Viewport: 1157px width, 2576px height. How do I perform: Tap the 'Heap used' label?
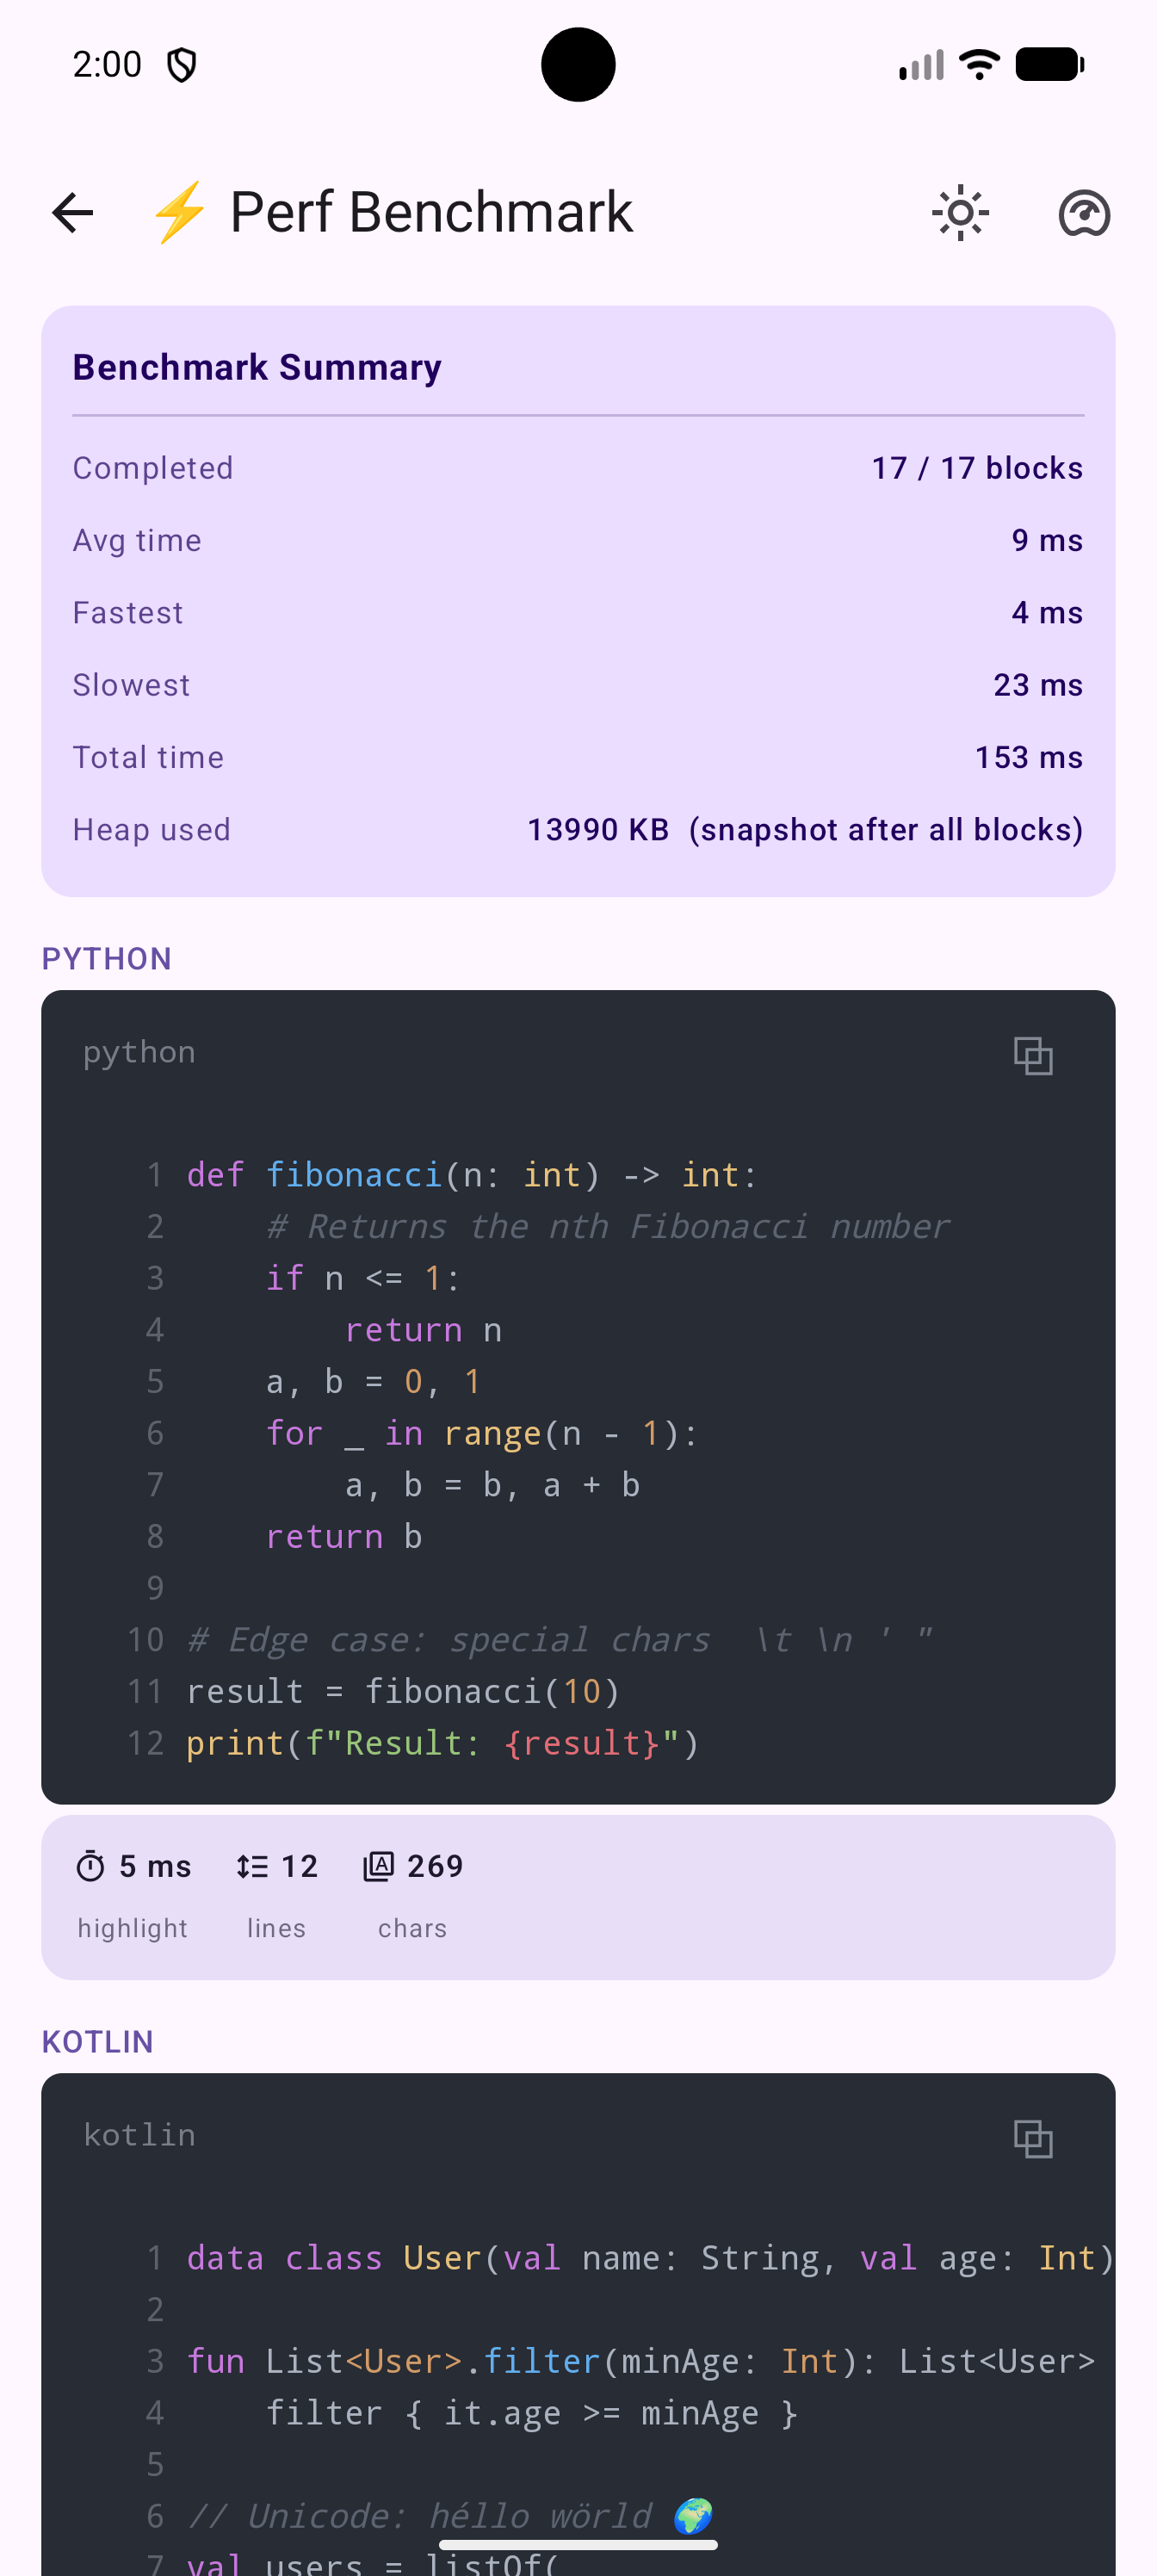coord(152,829)
